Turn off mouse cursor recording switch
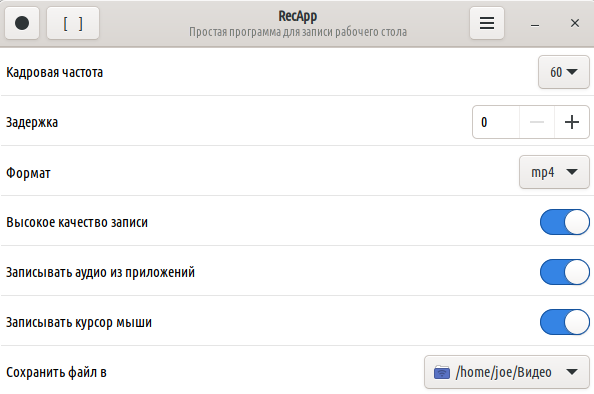The width and height of the screenshot is (594, 394). click(x=565, y=322)
